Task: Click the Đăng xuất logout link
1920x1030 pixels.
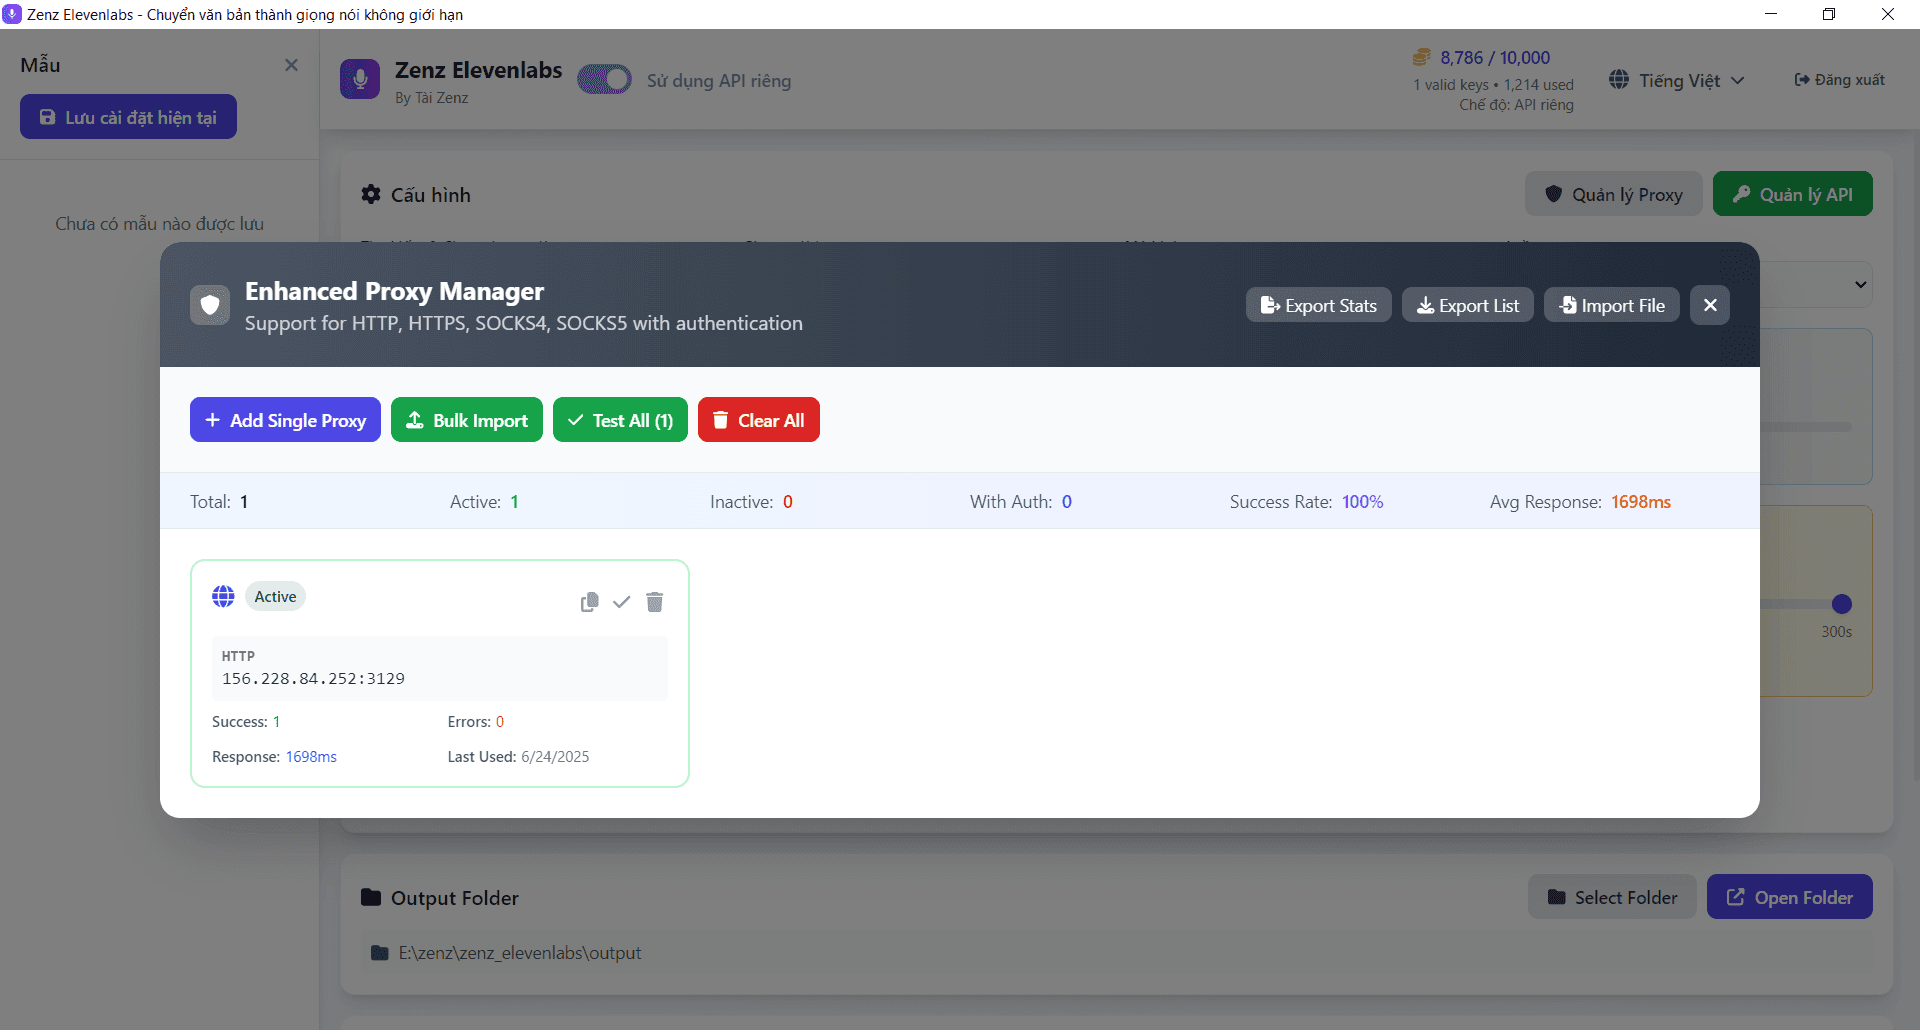Action: [x=1840, y=80]
